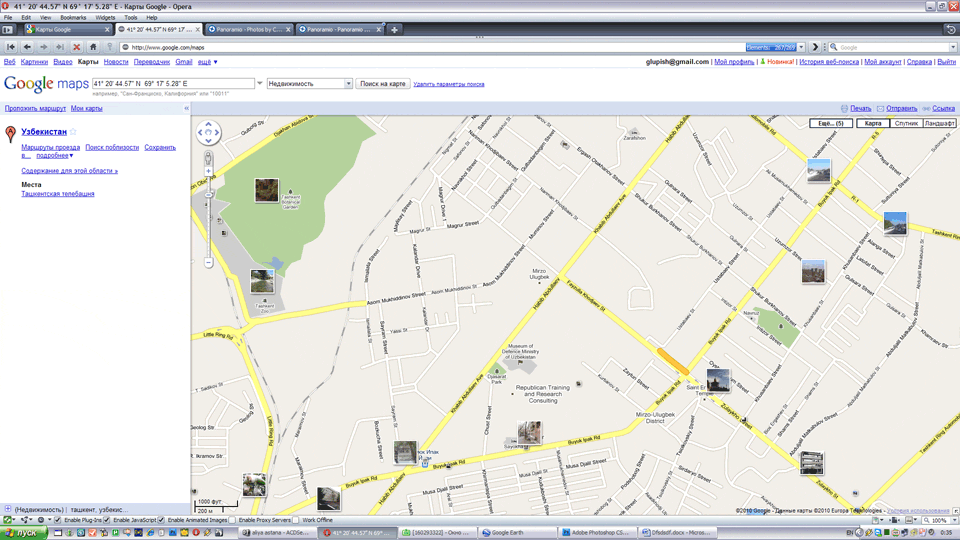Open aliya astana ACDSee taskbar item
Image resolution: width=960 pixels, height=540 pixels.
(277, 533)
